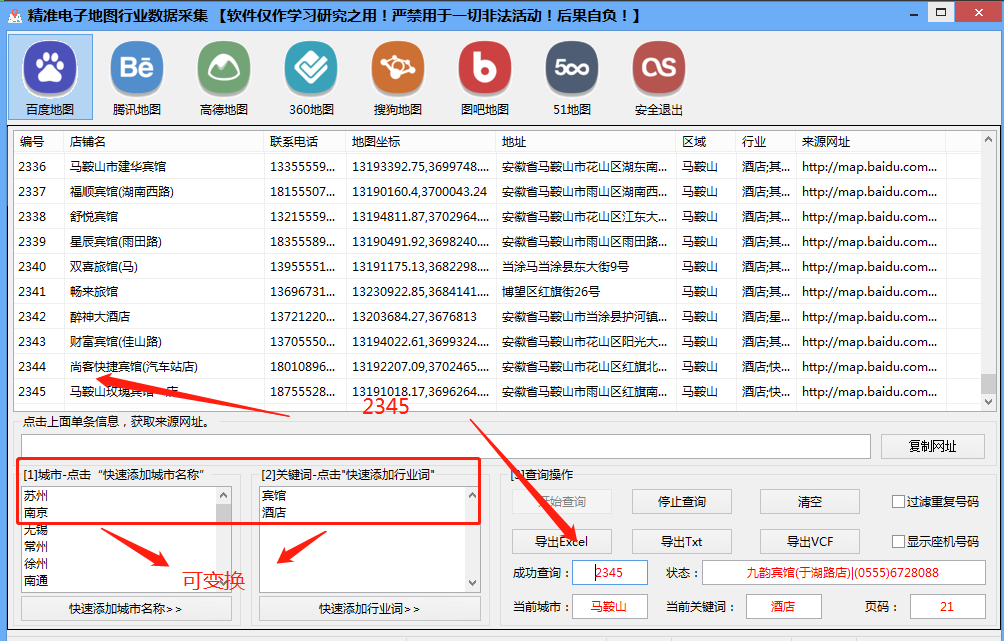Select 南京 in the city list
Screen dimensions: 1004x641
(36, 513)
